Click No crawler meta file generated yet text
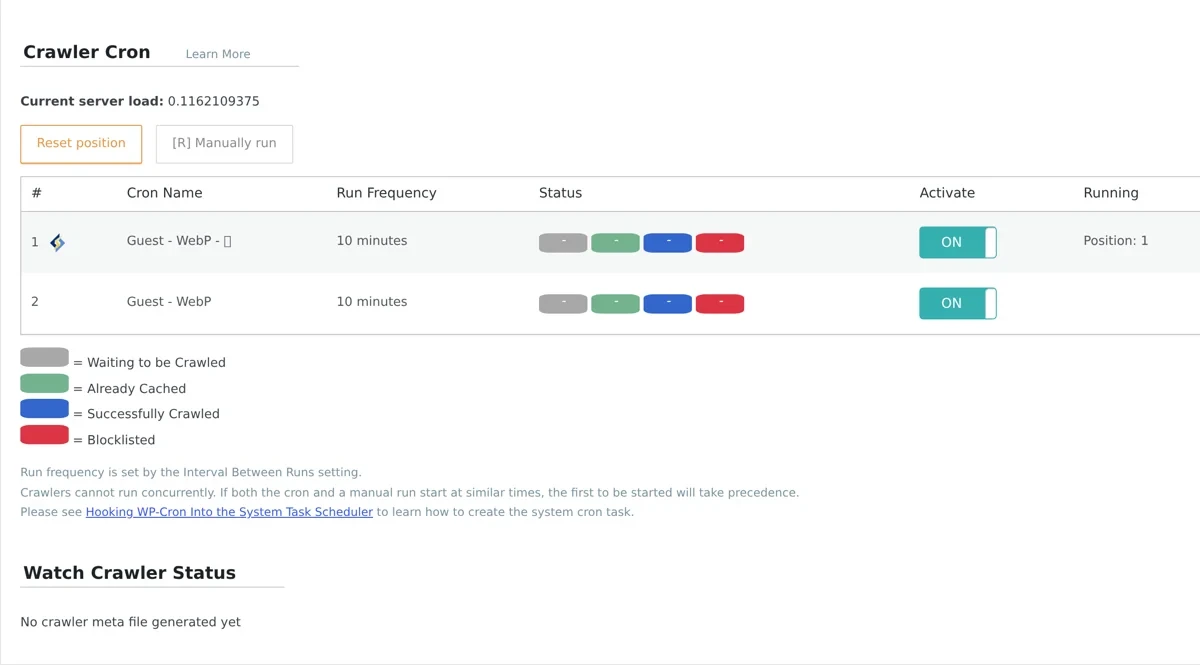Viewport: 1200px width, 665px height. (131, 622)
